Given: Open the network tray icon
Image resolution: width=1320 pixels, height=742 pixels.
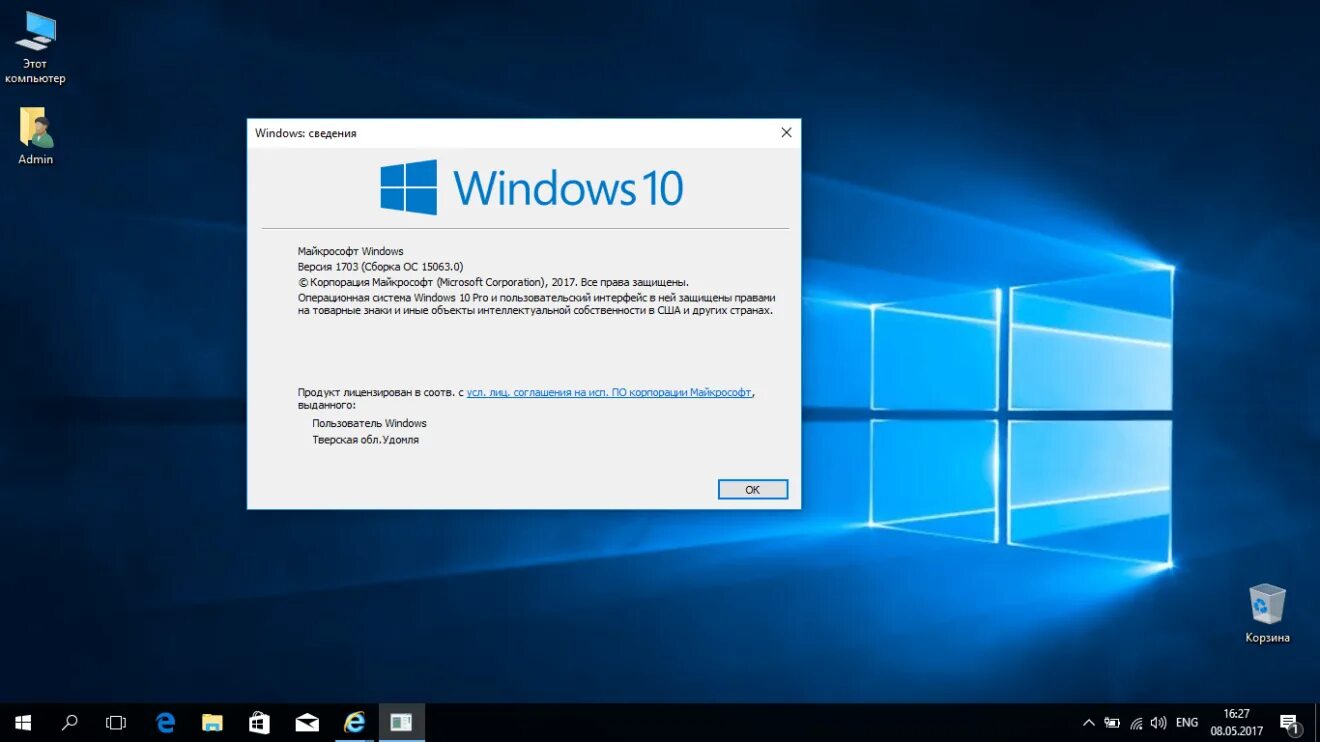Looking at the screenshot, I should click(1136, 722).
